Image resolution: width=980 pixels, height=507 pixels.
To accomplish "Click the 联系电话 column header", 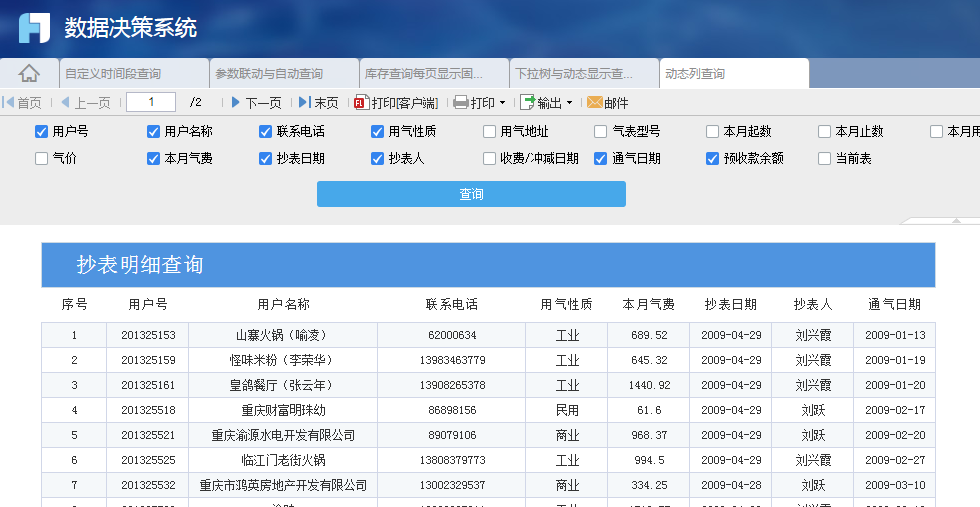I will (451, 304).
